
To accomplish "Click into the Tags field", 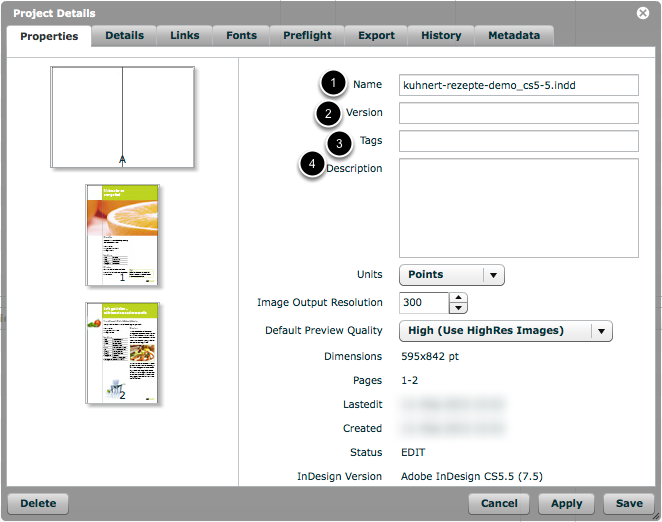I will pyautogui.click(x=518, y=141).
